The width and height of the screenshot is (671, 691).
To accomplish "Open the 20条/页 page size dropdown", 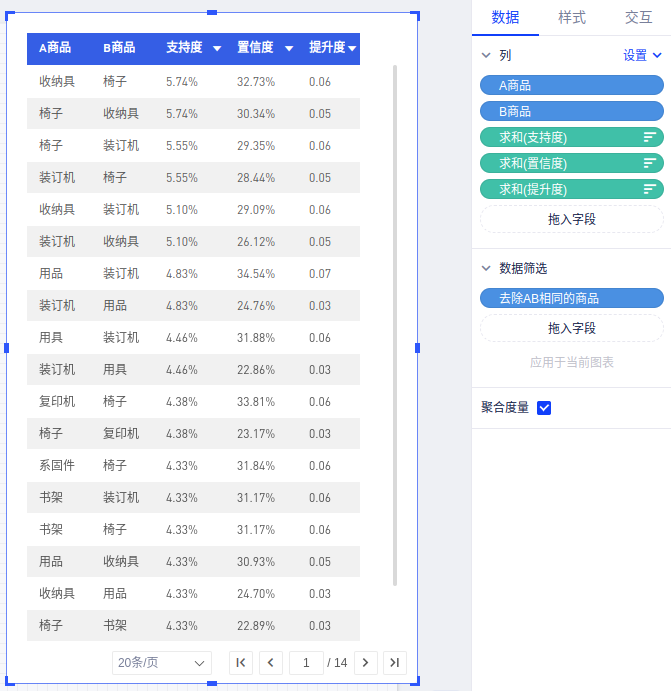I will [x=162, y=662].
